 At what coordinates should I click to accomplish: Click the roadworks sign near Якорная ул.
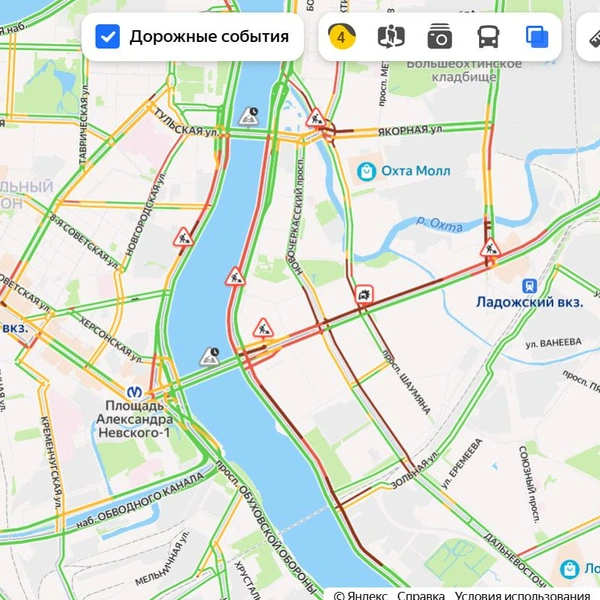tap(316, 118)
